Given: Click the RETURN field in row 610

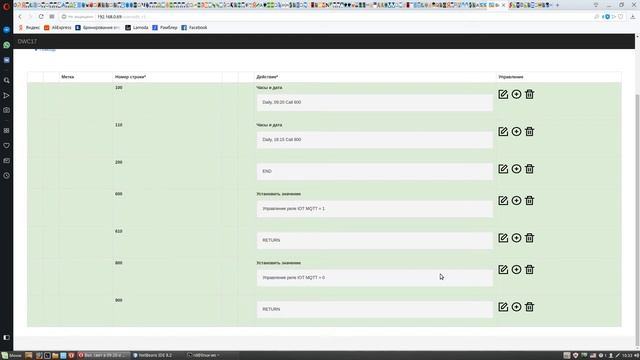Looking at the screenshot, I should click(375, 240).
